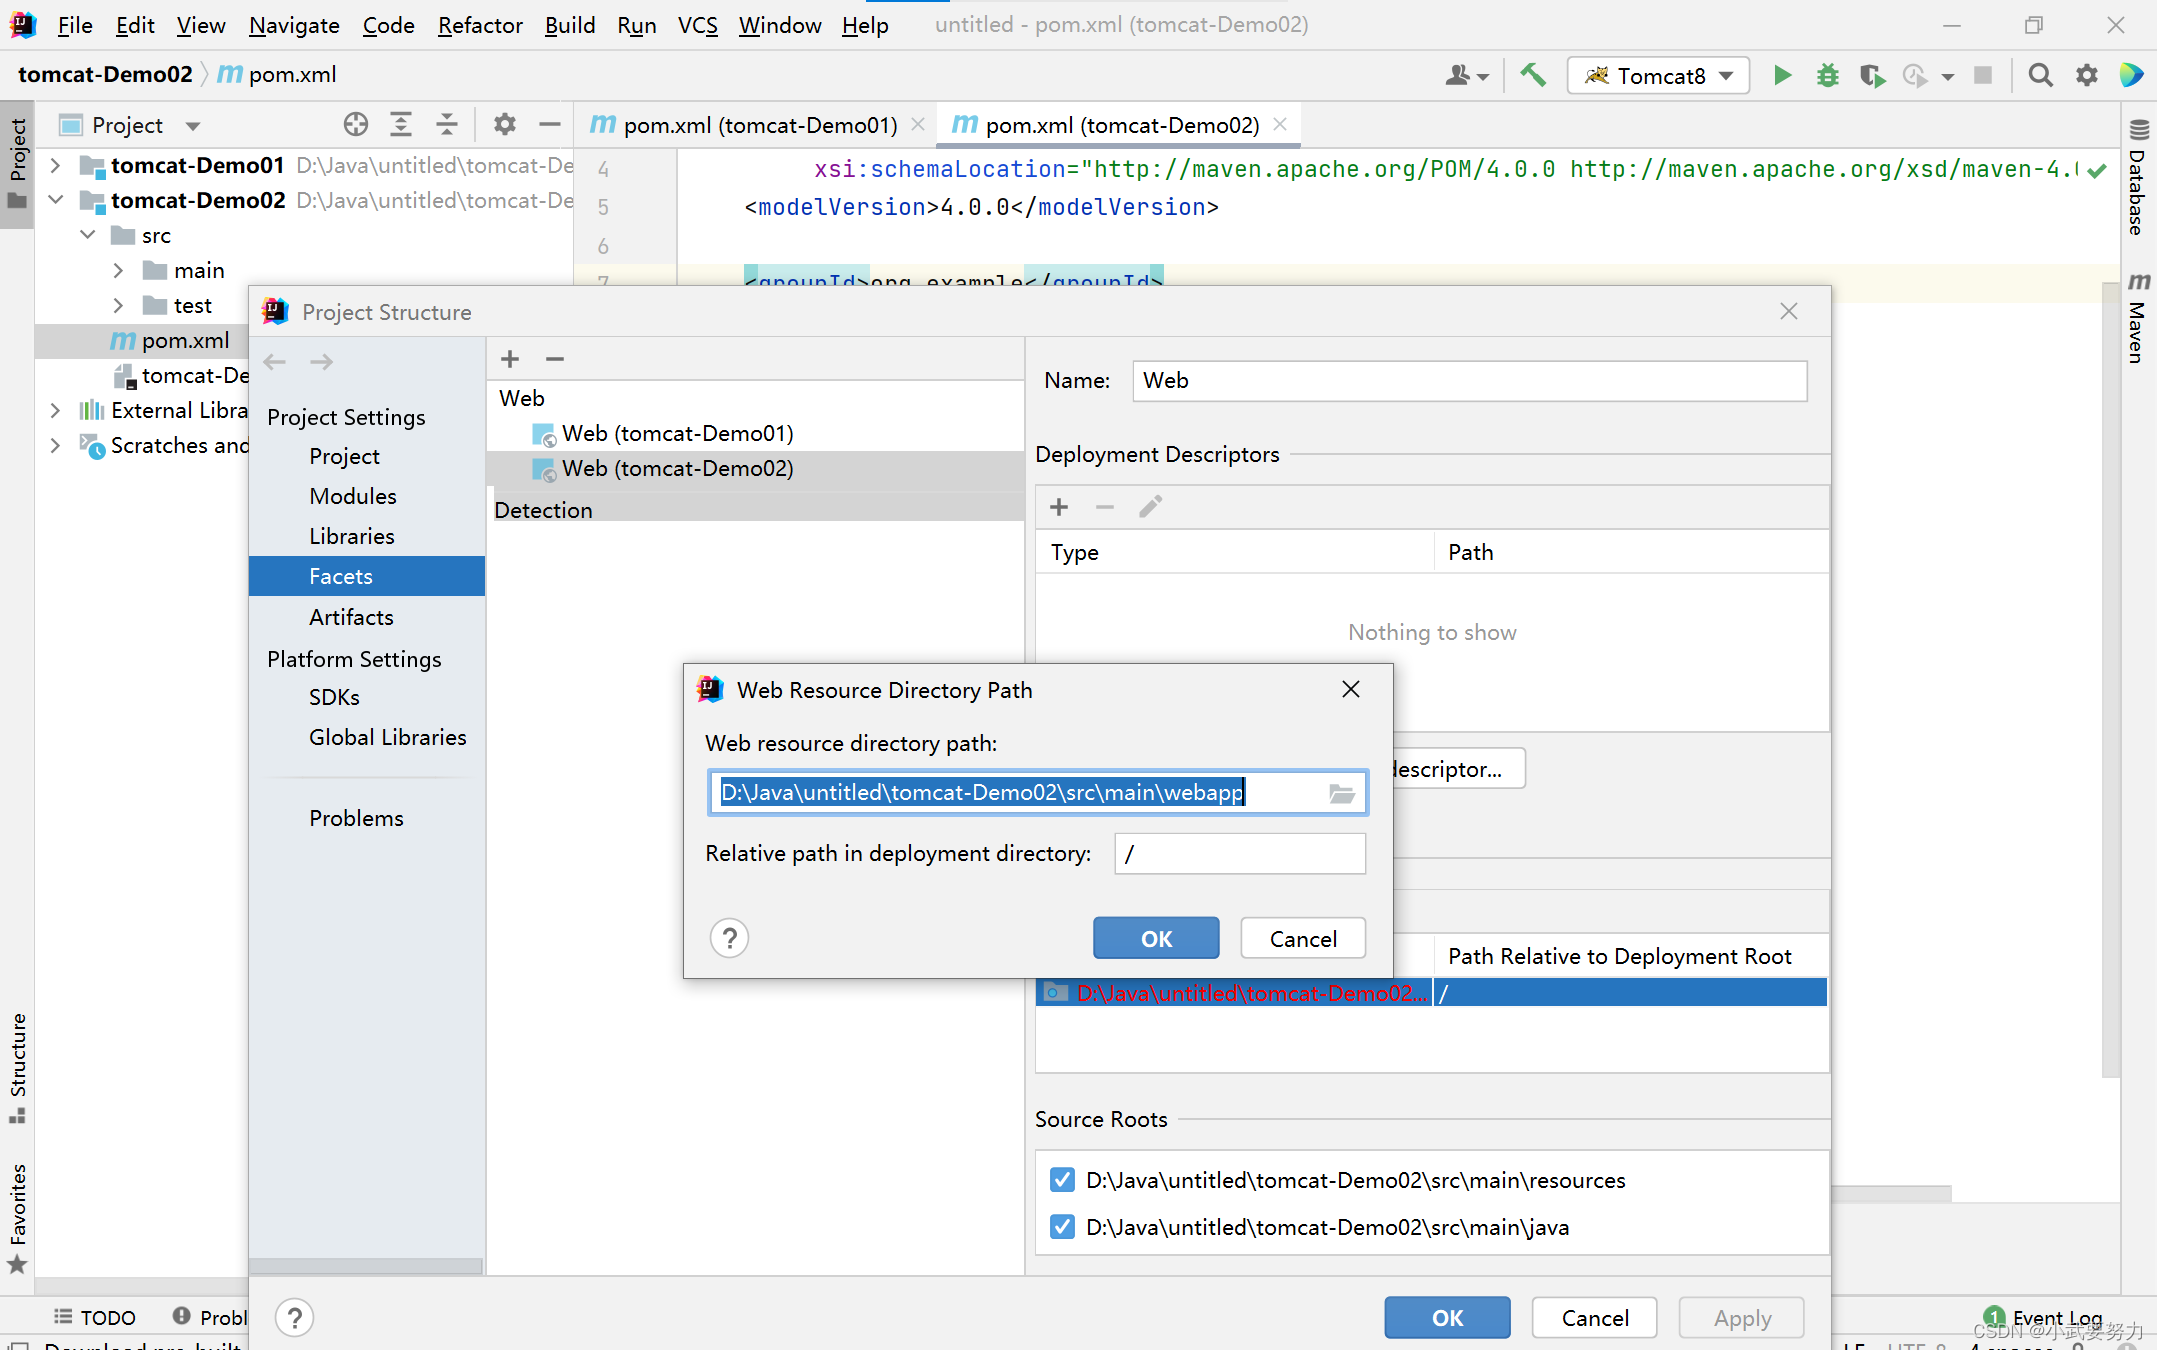
Task: Select Artifacts in Project Settings
Action: tap(351, 617)
